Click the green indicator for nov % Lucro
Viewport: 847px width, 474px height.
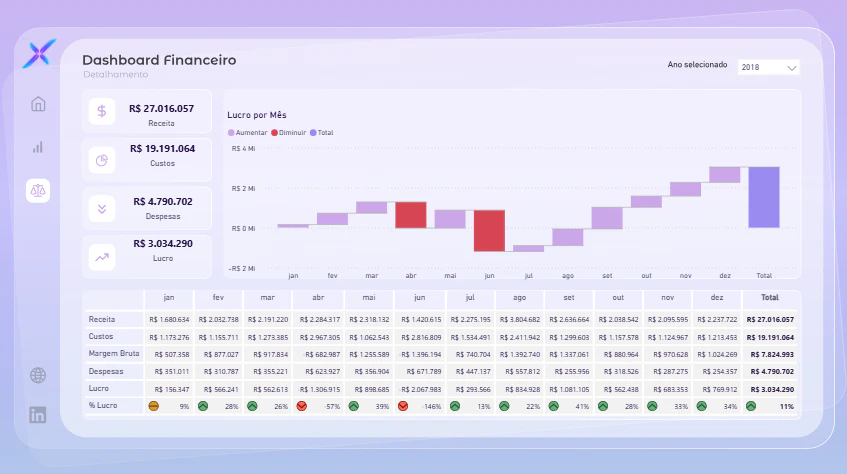652,406
